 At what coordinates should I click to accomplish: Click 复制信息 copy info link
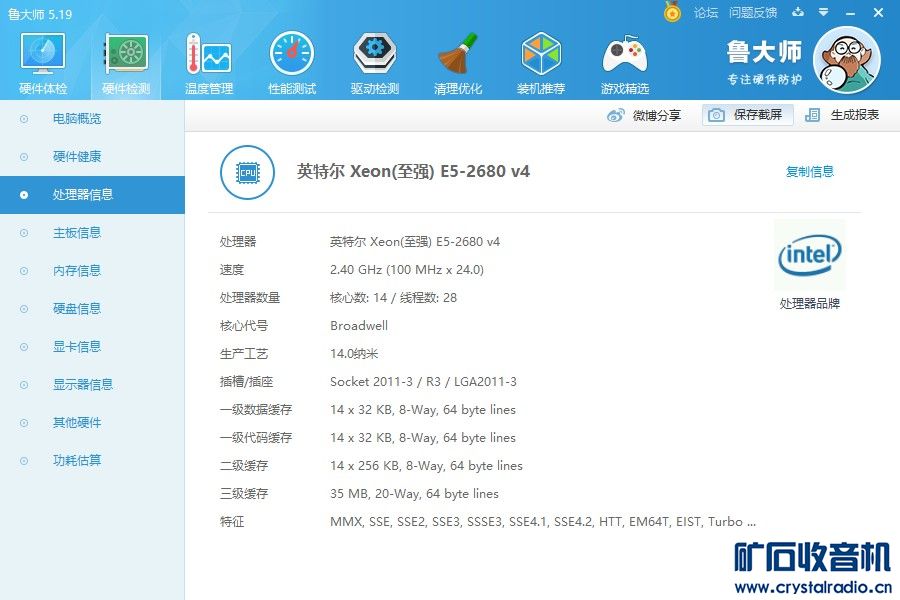point(809,171)
